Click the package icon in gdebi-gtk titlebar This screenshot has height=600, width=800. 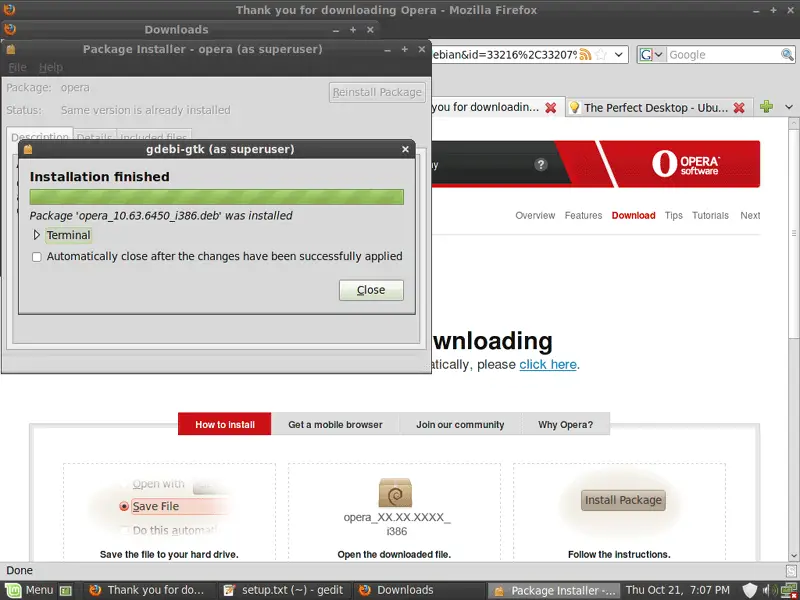(x=28, y=149)
